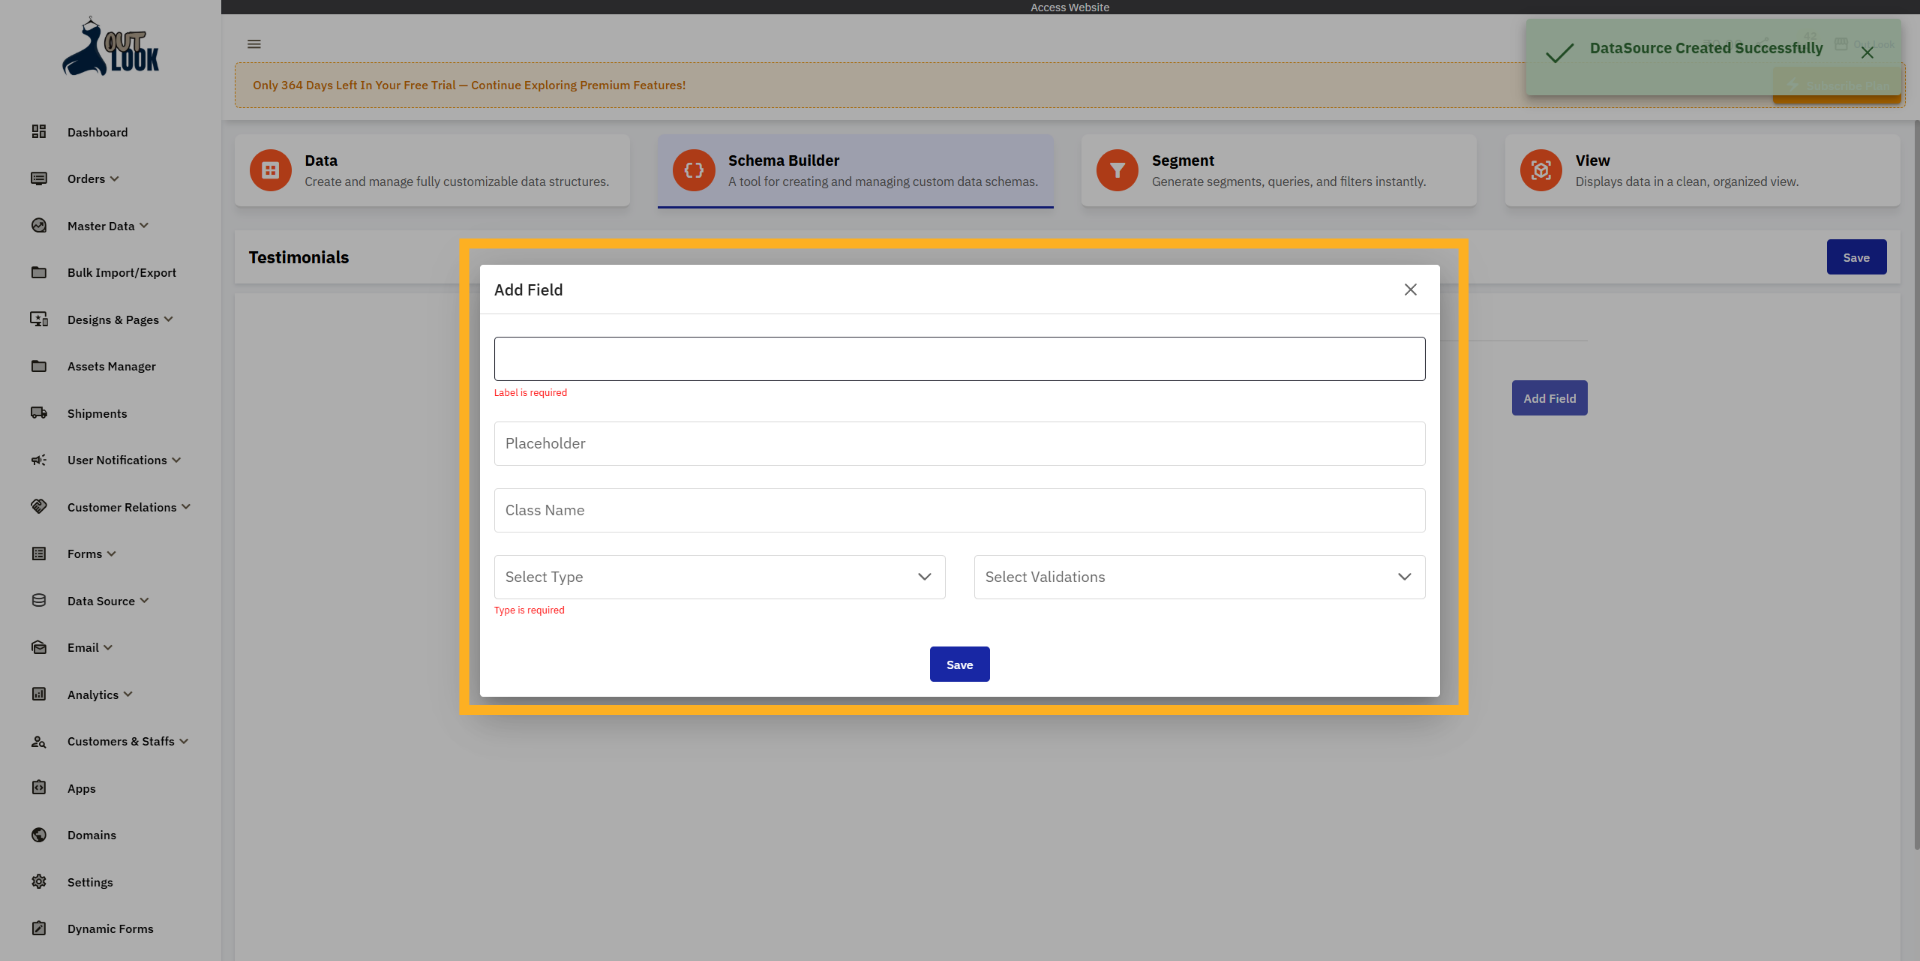1920x961 pixels.
Task: Select the Designs & Pages icon
Action: tap(39, 319)
